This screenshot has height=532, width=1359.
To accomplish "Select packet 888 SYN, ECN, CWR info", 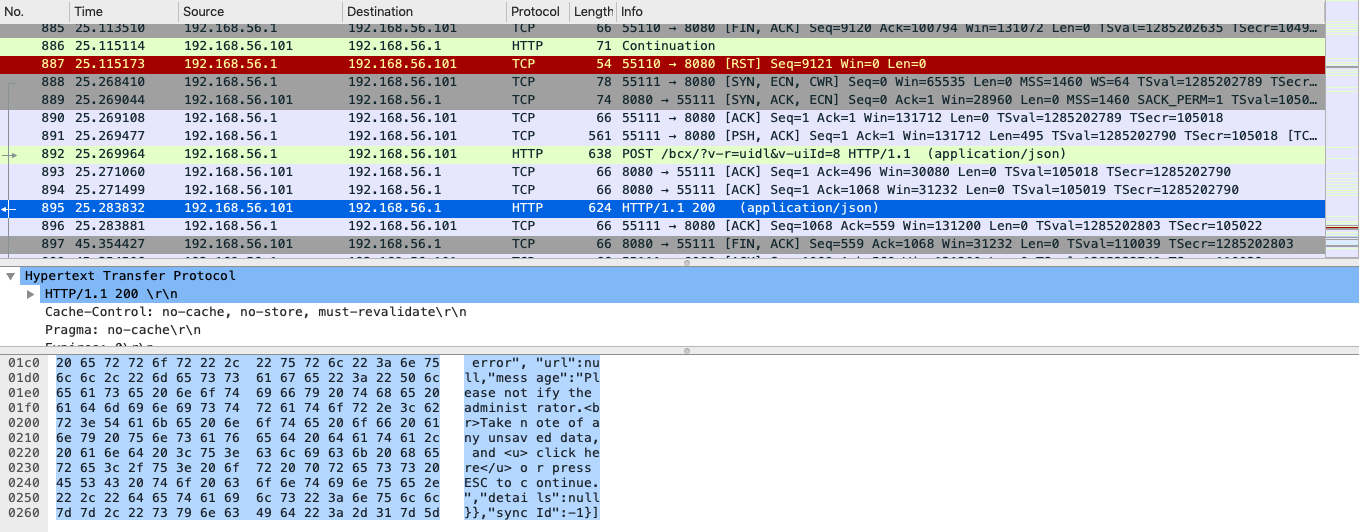I will (970, 82).
